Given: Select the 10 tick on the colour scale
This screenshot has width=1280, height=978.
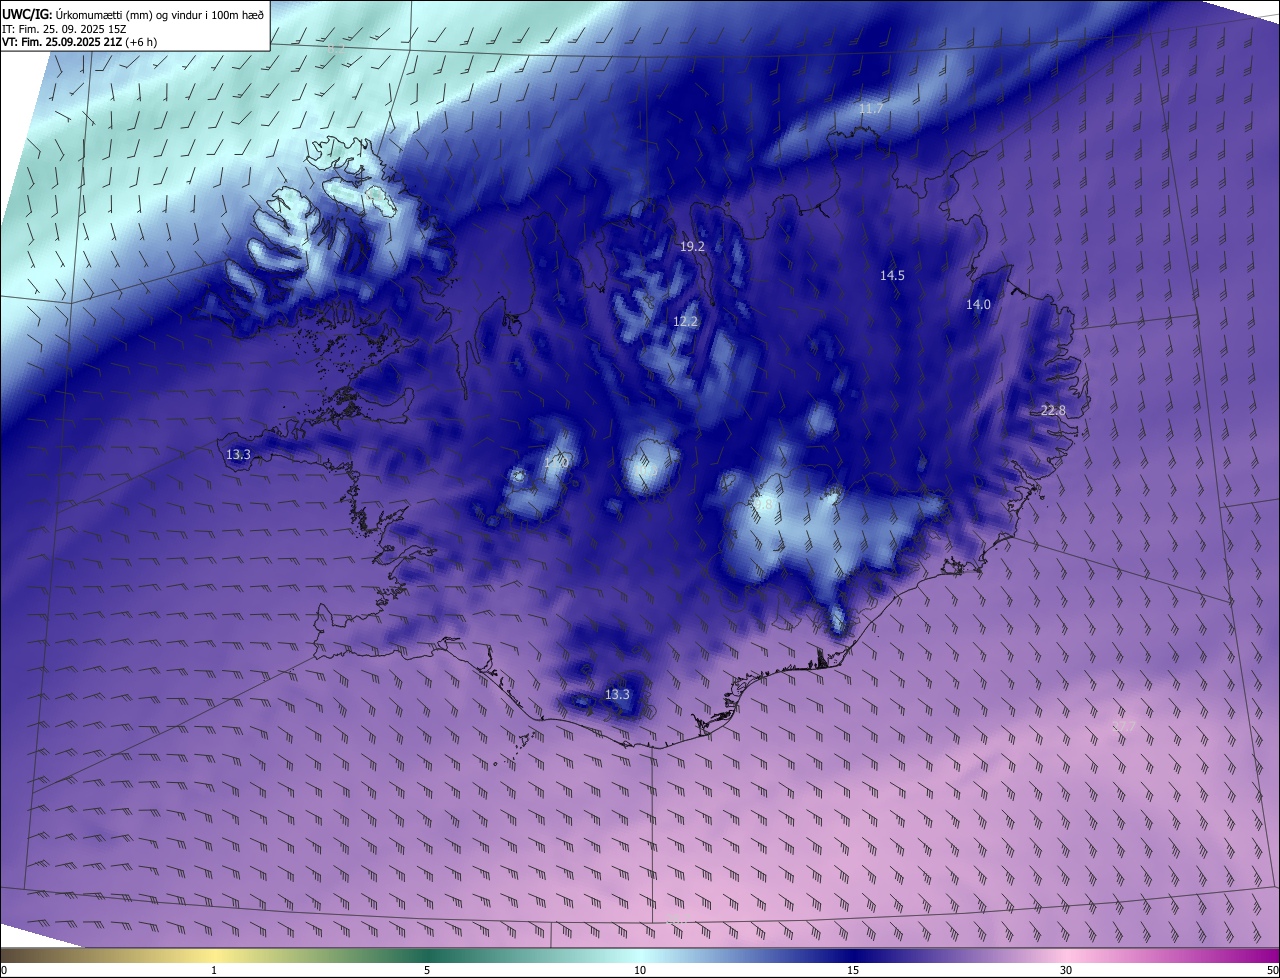Looking at the screenshot, I should (640, 970).
